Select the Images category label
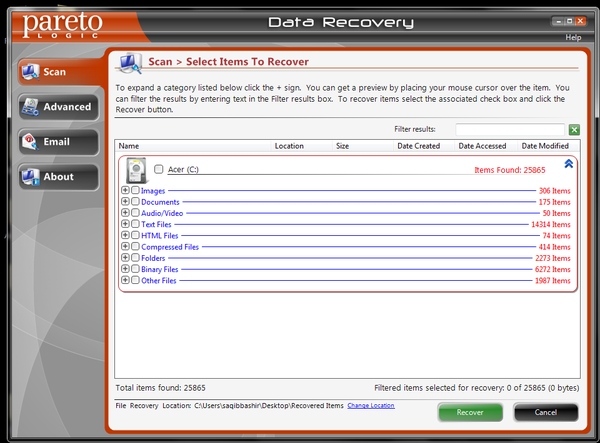600x443 pixels. (x=153, y=191)
